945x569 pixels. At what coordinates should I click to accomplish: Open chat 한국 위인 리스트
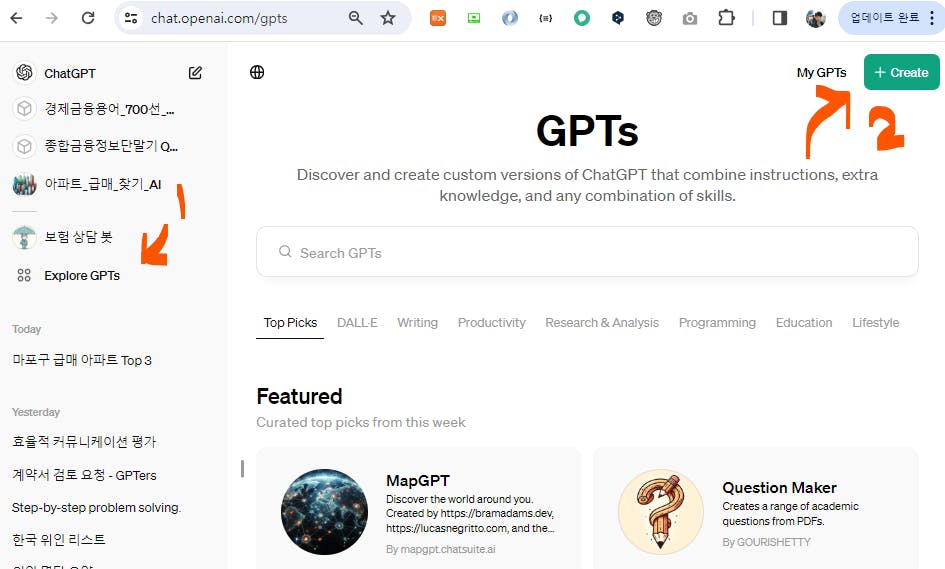coord(58,539)
